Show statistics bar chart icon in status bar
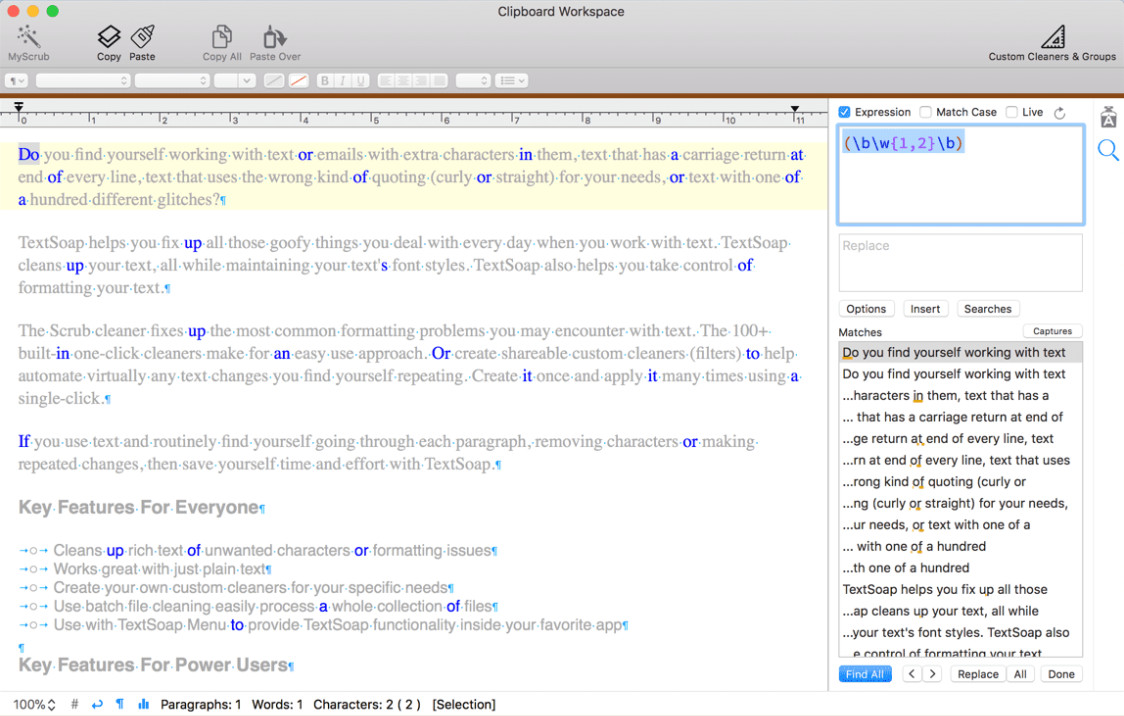Image resolution: width=1124 pixels, height=716 pixels. point(143,704)
